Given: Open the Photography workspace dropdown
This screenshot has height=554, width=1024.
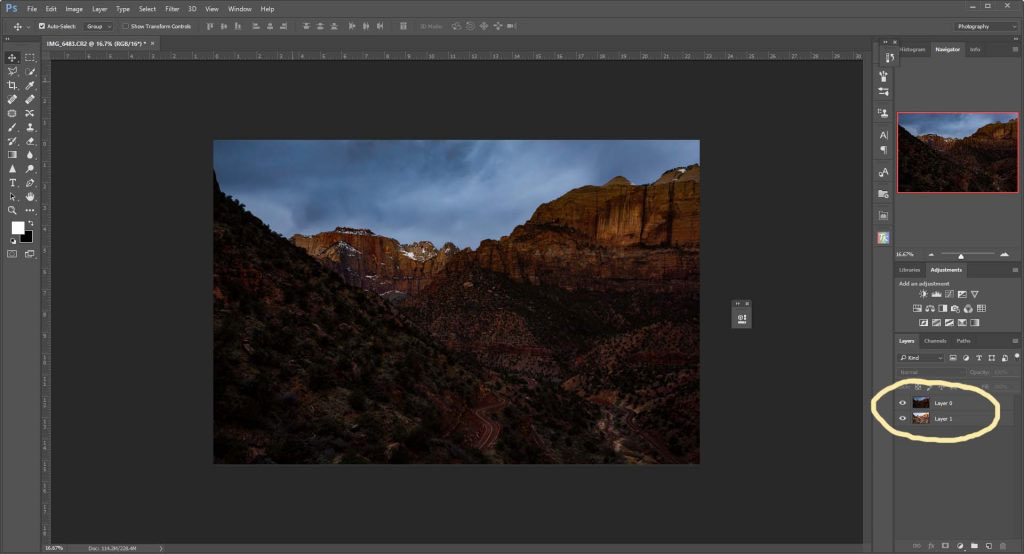Looking at the screenshot, I should [983, 26].
